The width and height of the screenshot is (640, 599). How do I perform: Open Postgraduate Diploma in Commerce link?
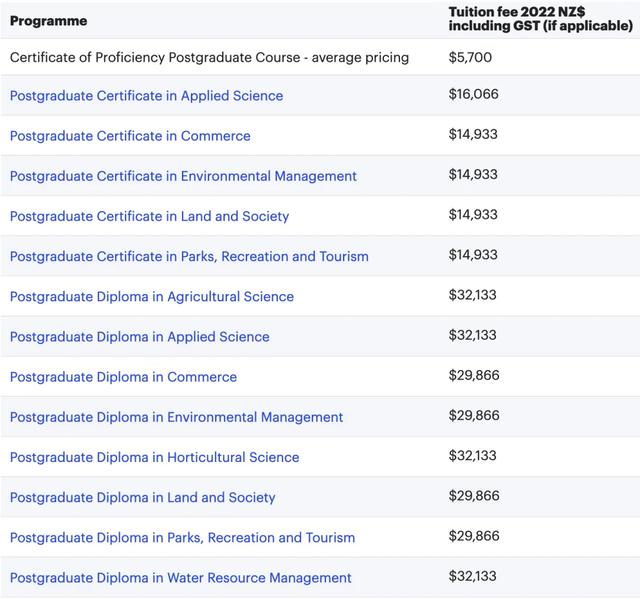click(123, 377)
